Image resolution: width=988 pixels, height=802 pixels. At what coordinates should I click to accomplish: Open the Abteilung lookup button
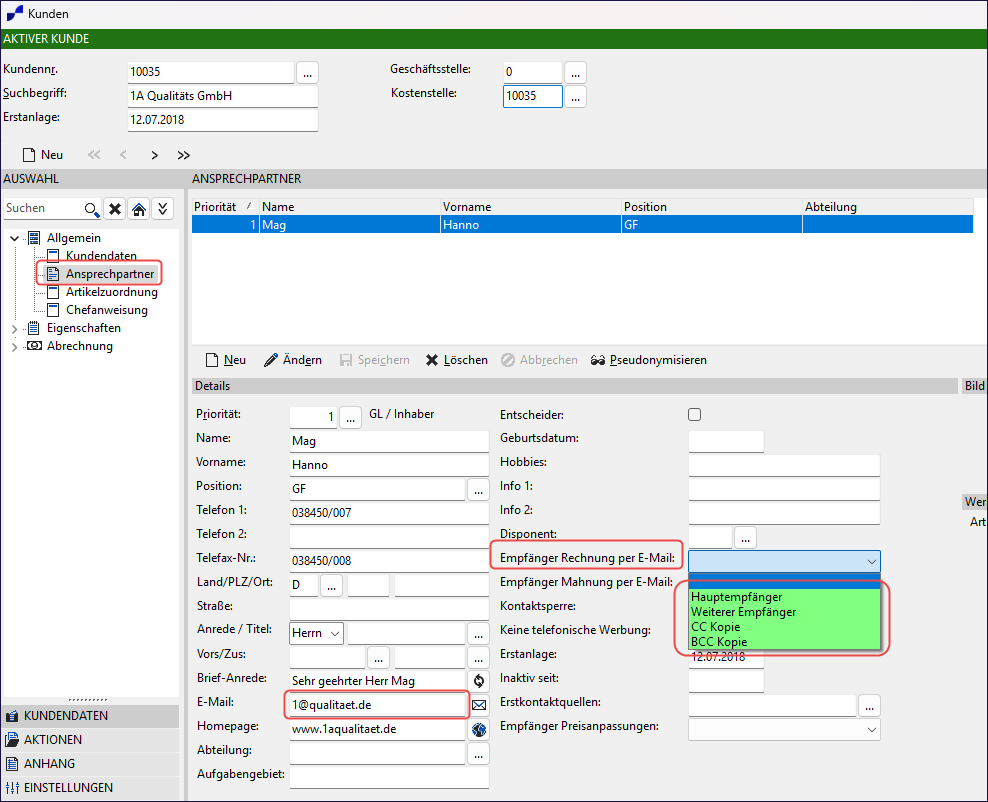tap(478, 753)
